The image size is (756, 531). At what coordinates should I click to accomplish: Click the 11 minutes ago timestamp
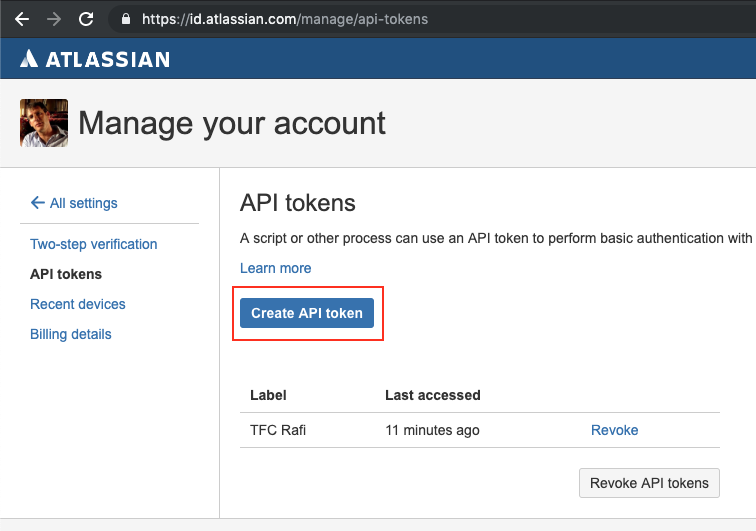coord(432,430)
